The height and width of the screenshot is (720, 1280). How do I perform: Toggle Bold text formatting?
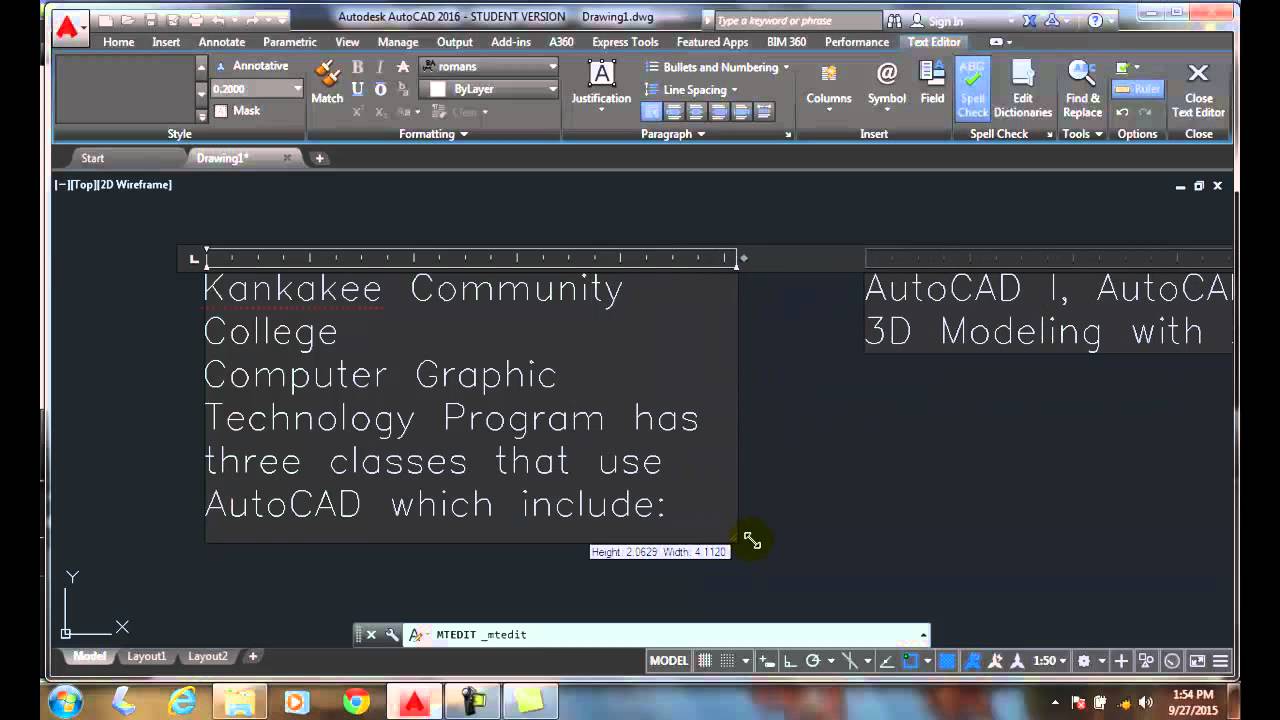(357, 67)
